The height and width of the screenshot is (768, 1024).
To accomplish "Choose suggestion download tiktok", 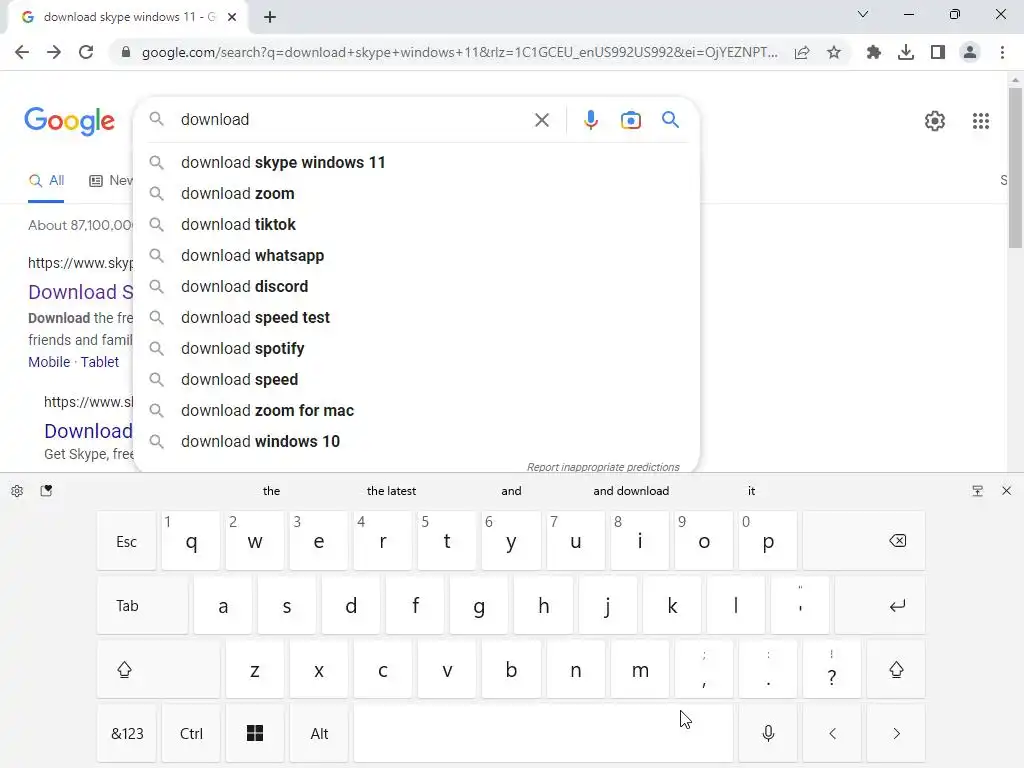I will click(416, 225).
